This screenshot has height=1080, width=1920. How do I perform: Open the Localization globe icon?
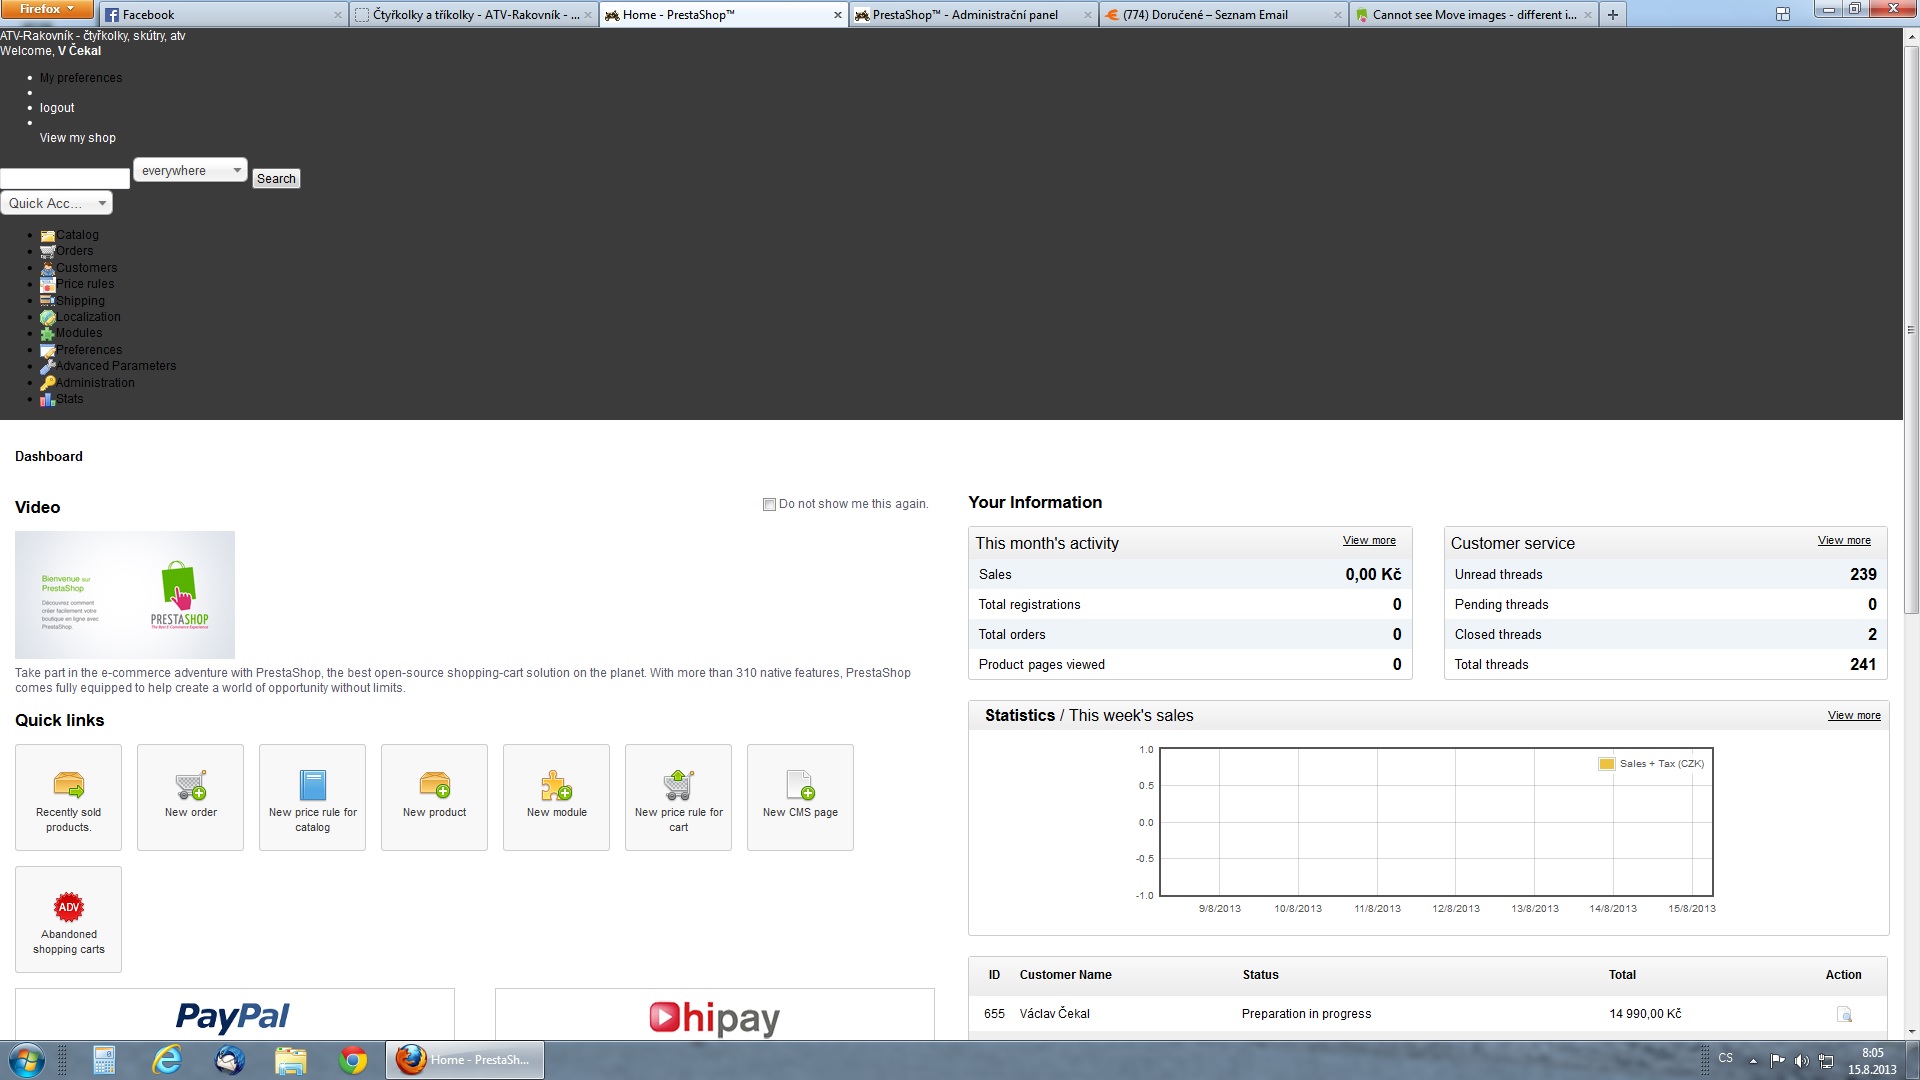point(47,318)
